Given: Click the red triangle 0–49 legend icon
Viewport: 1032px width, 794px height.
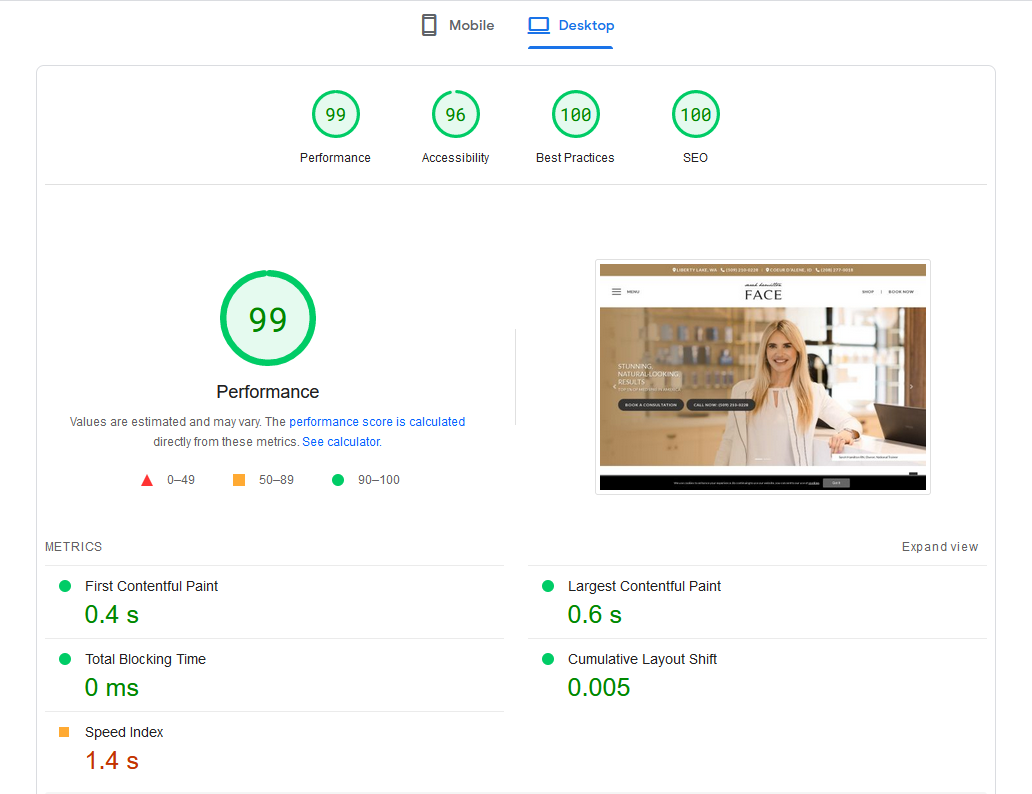Looking at the screenshot, I should click(x=147, y=480).
